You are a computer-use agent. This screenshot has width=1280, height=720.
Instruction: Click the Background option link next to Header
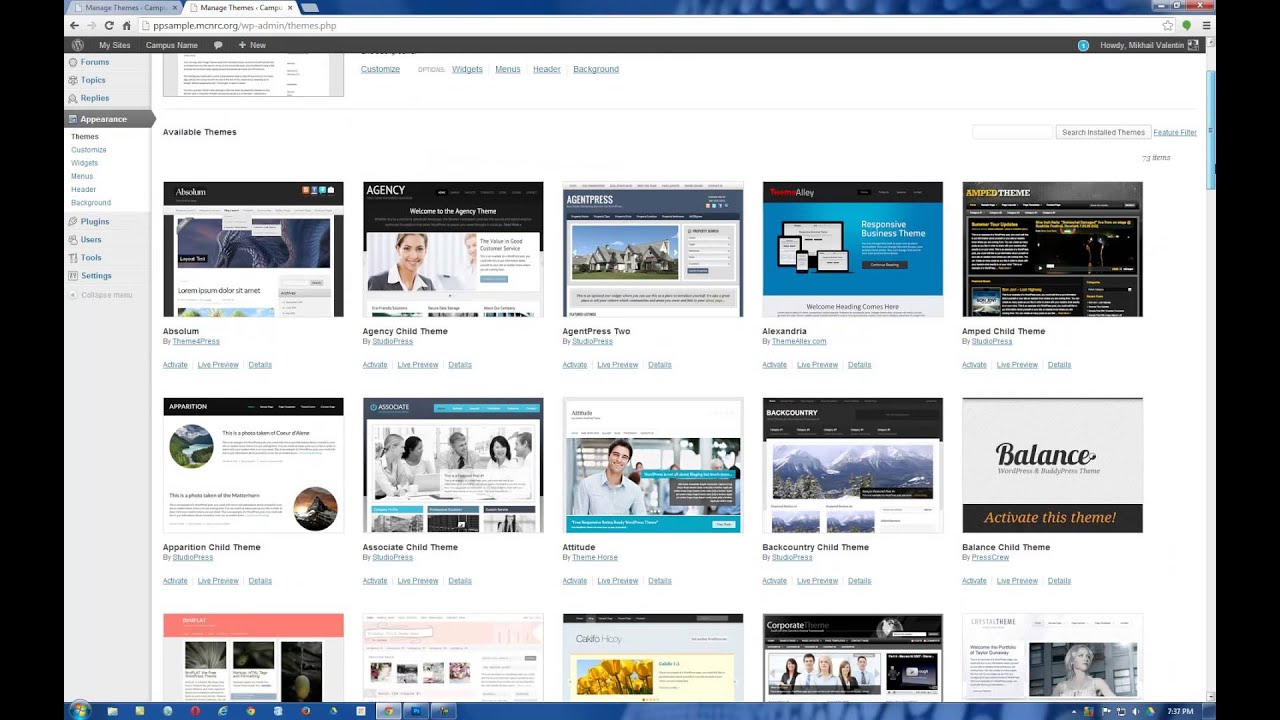pos(596,69)
